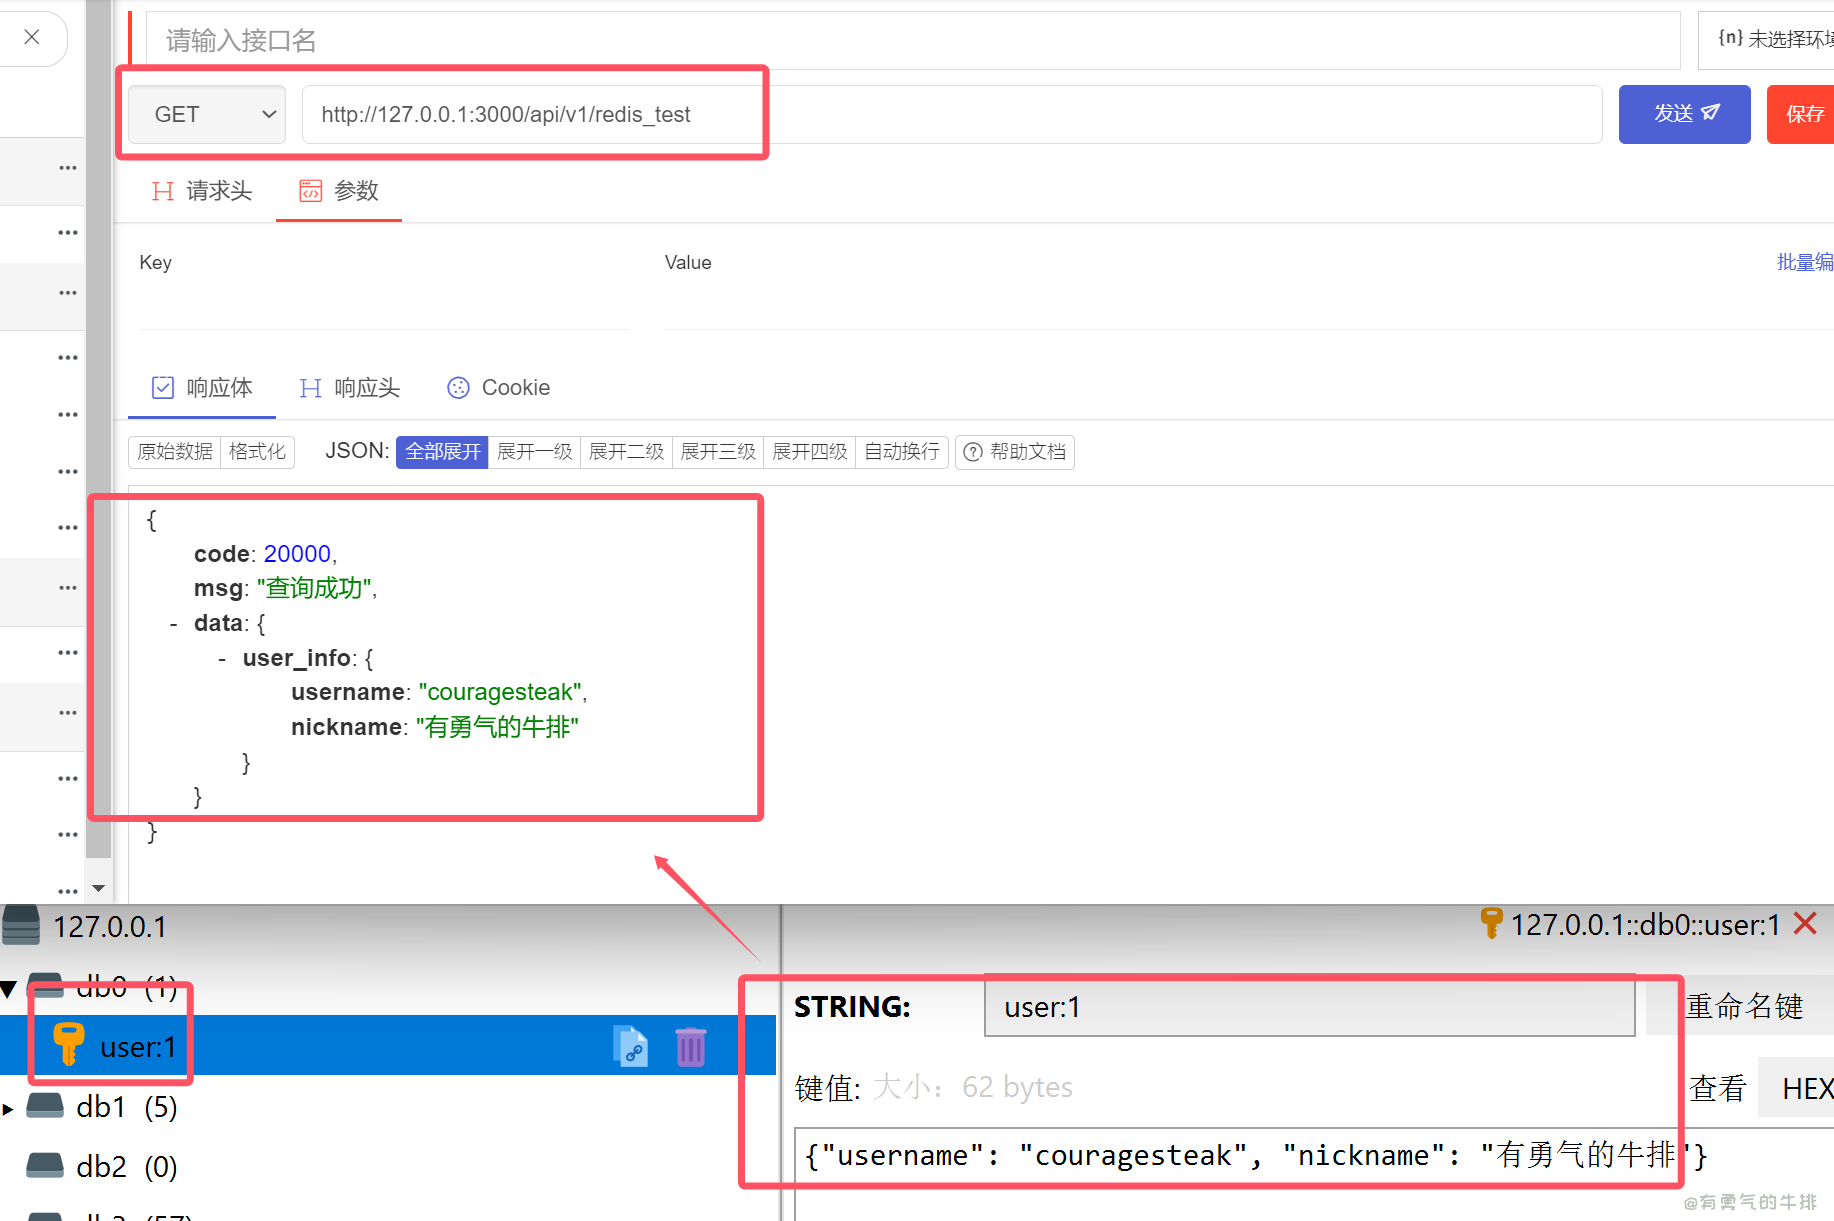Switch to the 请求头 tab
The height and width of the screenshot is (1221, 1834).
coord(202,191)
